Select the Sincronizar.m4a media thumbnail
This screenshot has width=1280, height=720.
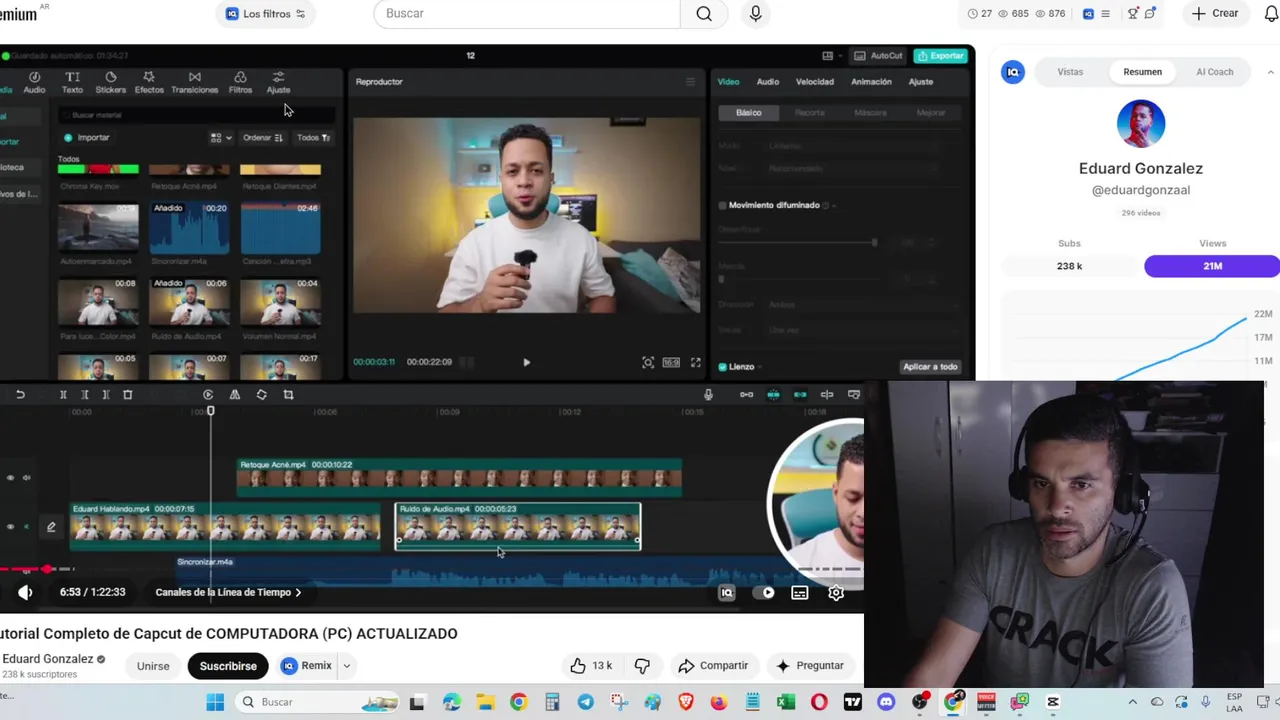click(189, 230)
